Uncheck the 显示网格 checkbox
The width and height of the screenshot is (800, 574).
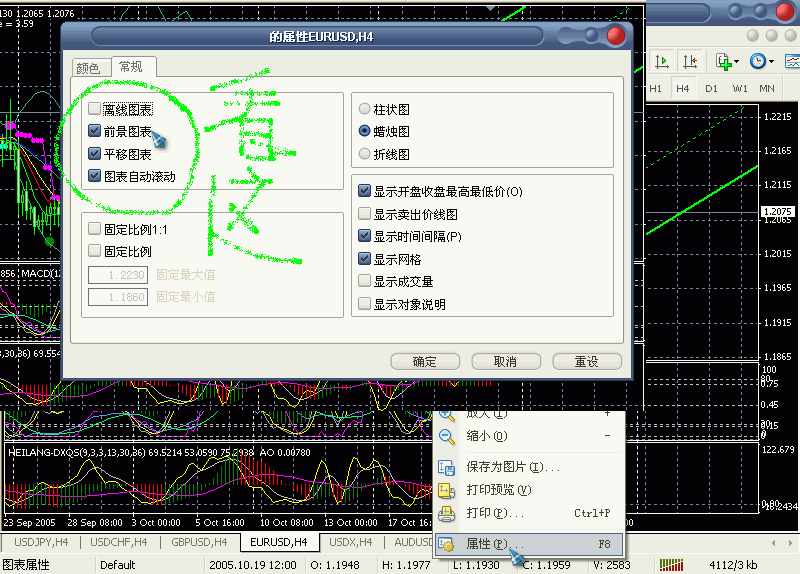coord(364,258)
